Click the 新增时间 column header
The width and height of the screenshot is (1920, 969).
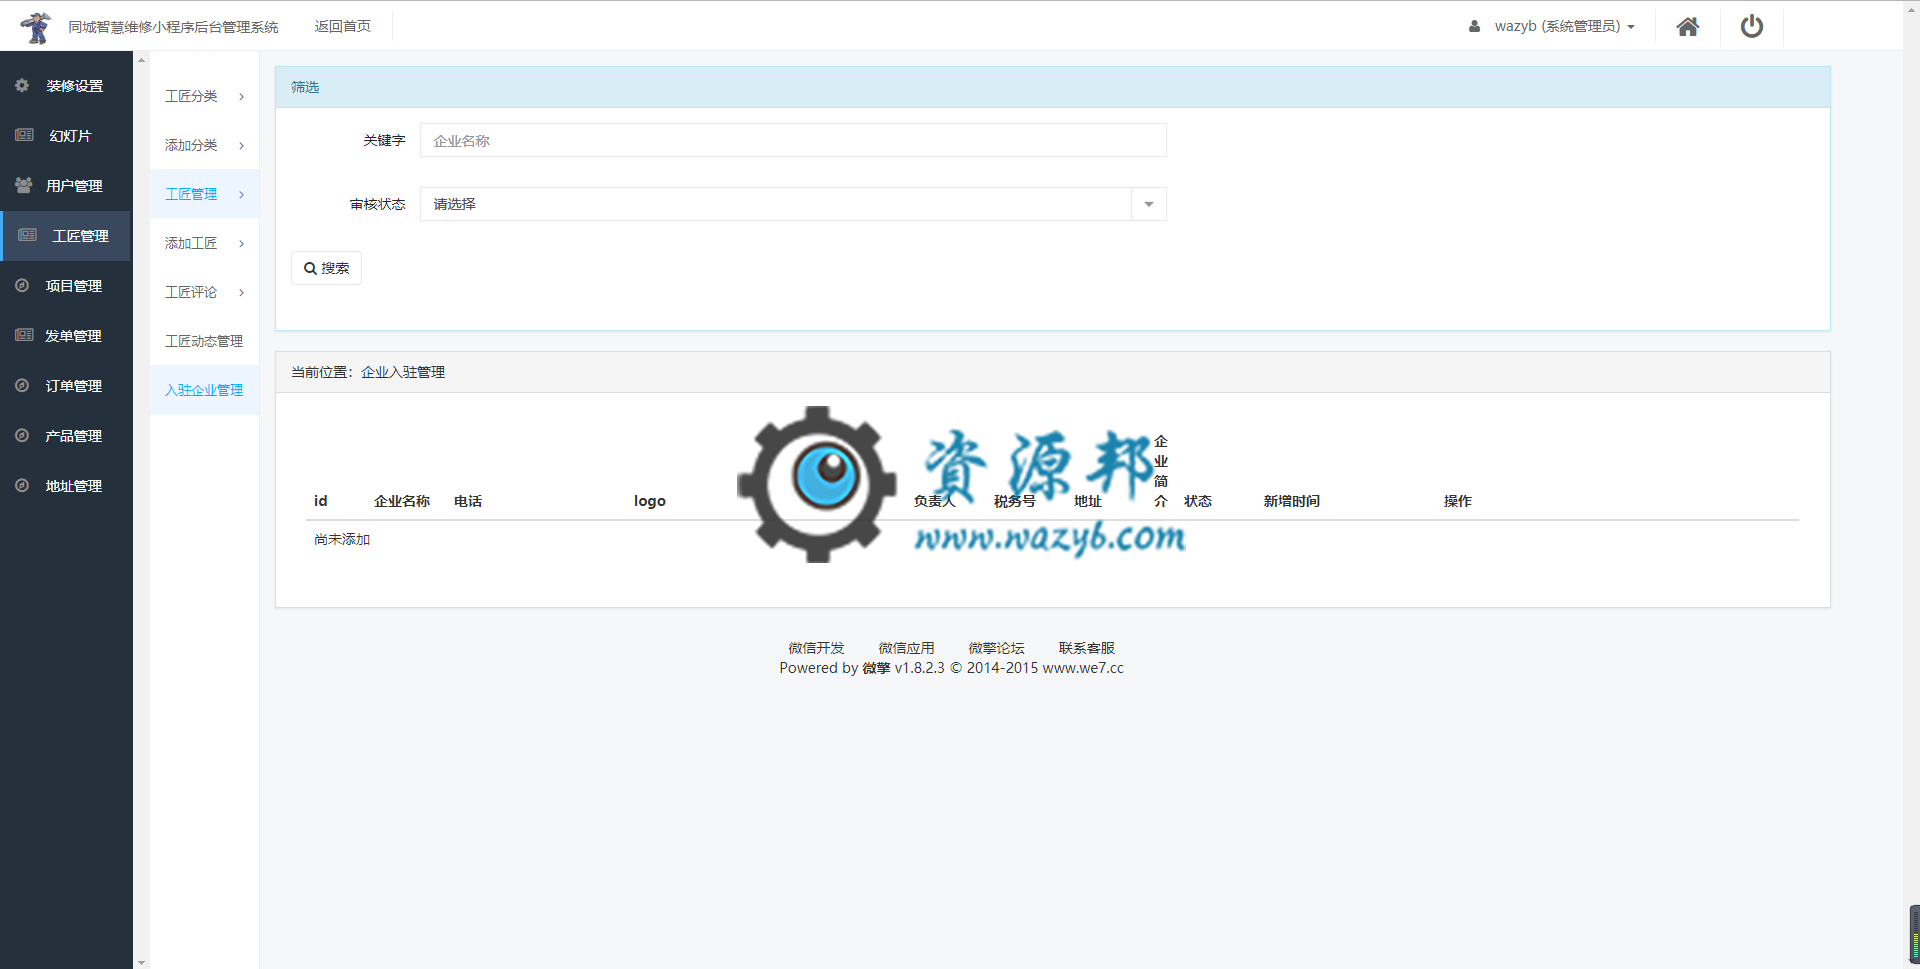click(x=1291, y=501)
